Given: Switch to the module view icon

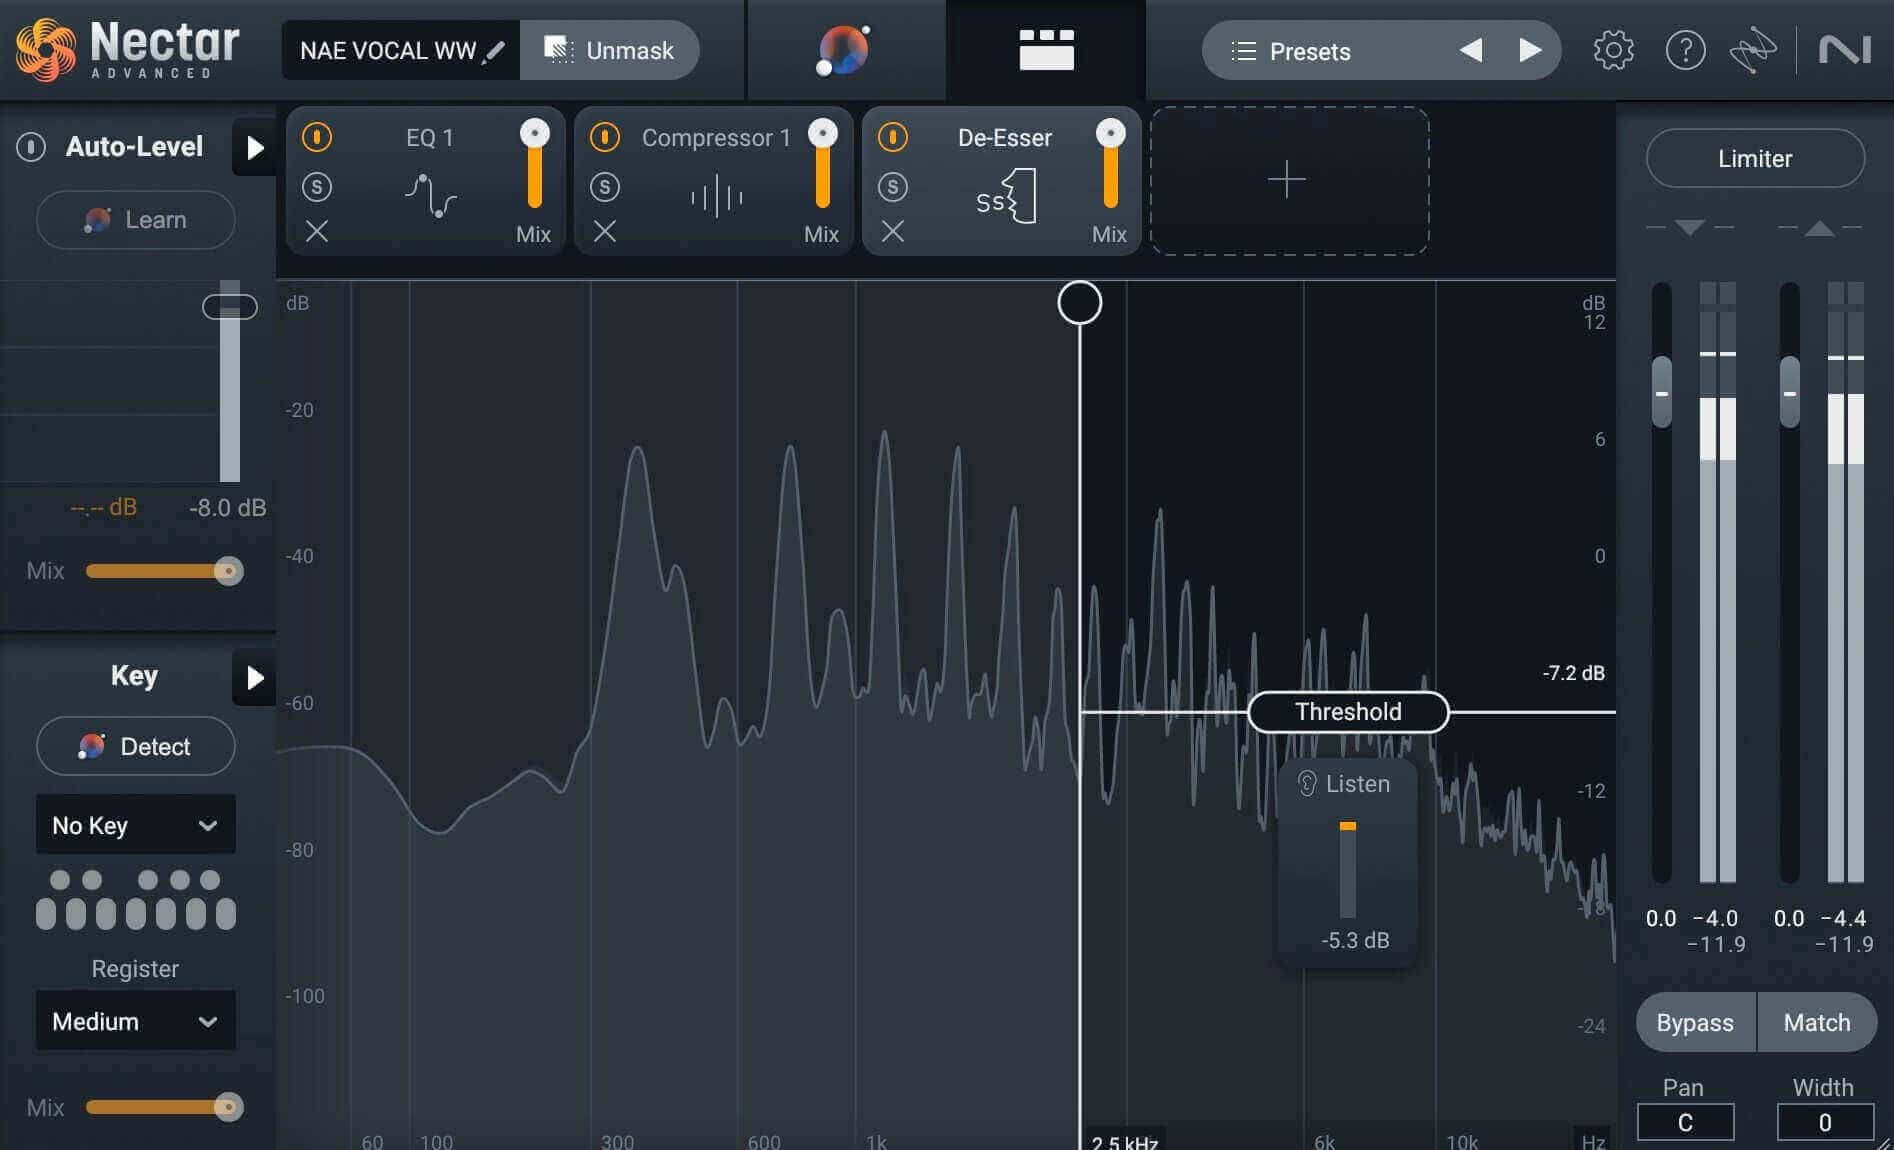Looking at the screenshot, I should tap(1046, 50).
